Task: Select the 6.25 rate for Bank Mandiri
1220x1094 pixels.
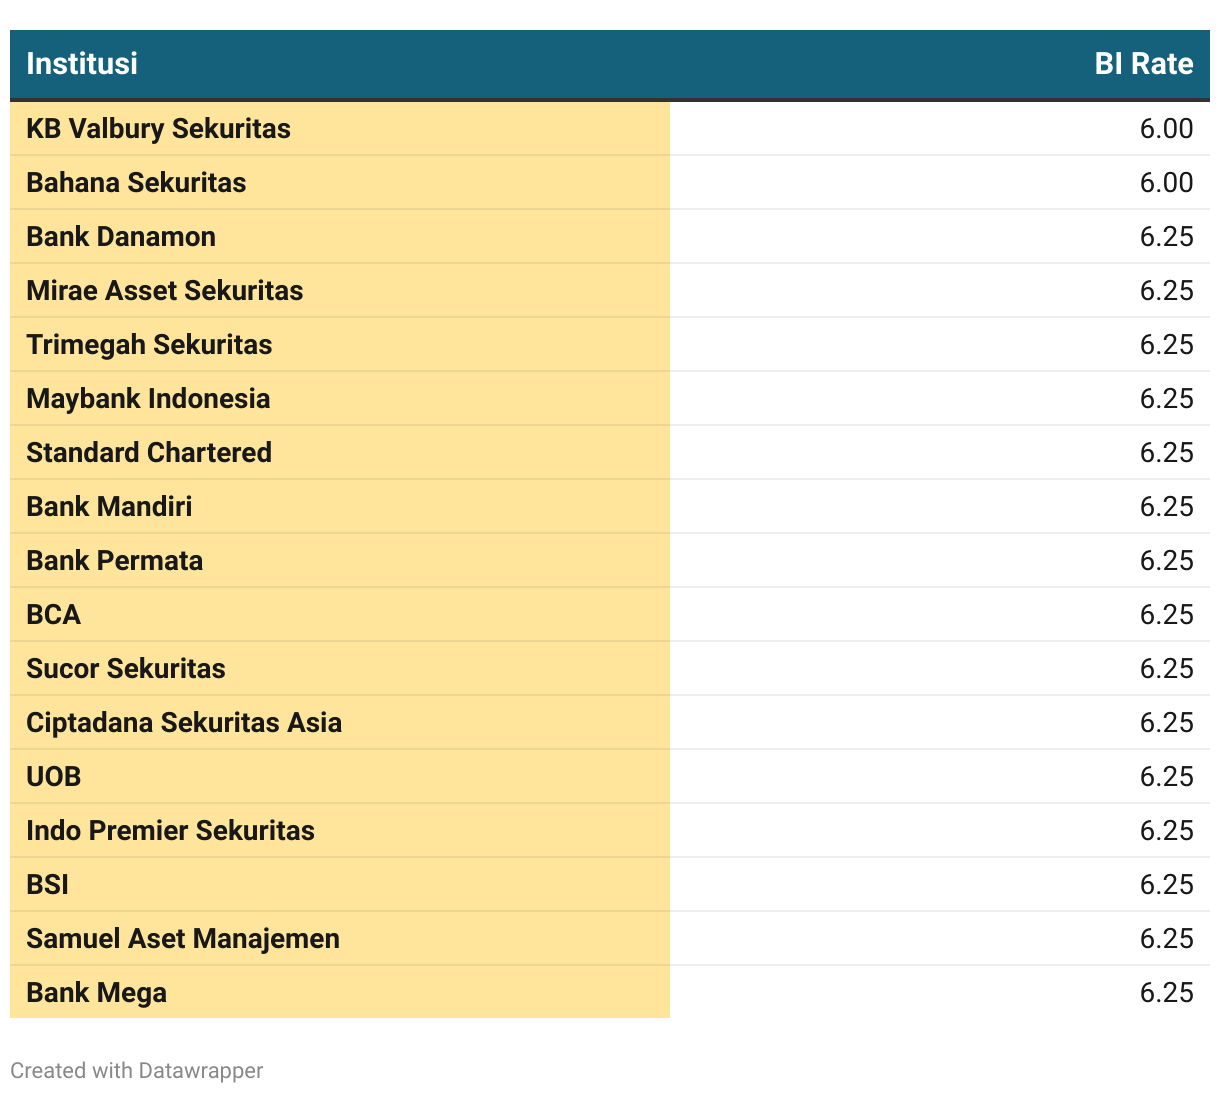Action: (x=1167, y=507)
